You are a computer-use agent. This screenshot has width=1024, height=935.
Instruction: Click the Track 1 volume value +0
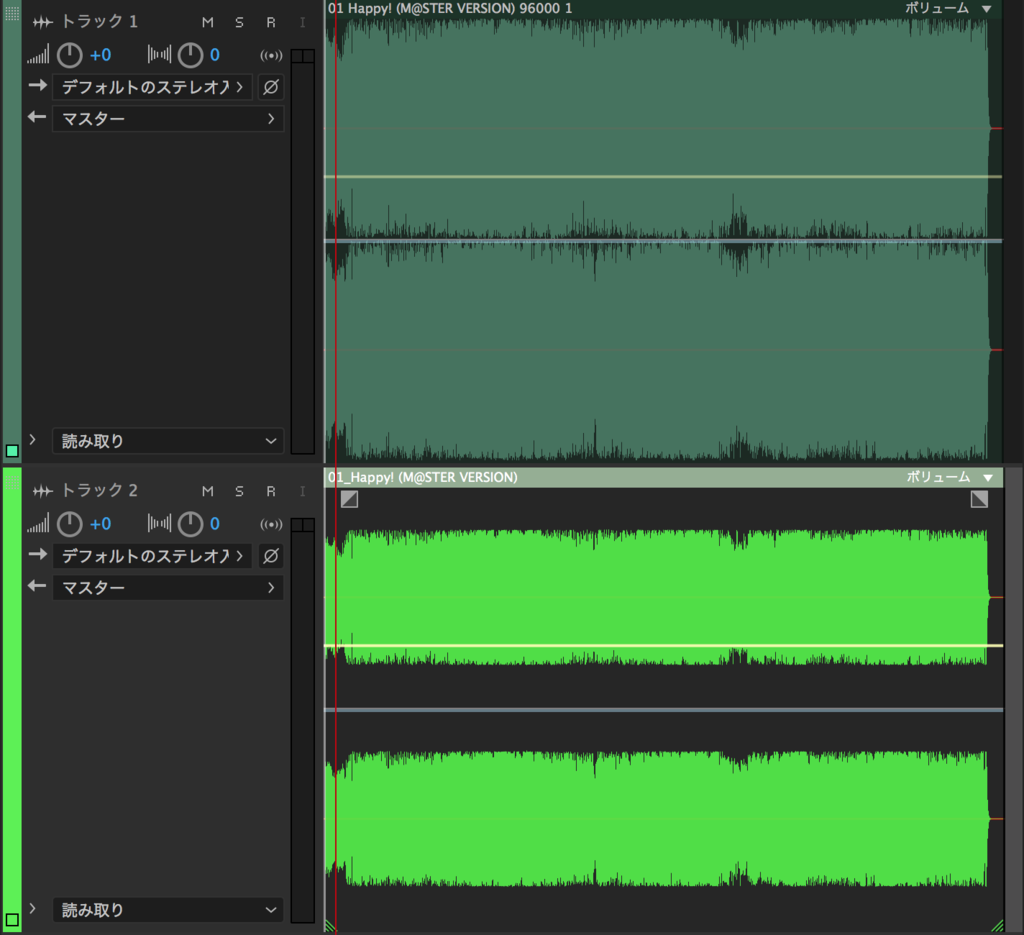click(100, 55)
